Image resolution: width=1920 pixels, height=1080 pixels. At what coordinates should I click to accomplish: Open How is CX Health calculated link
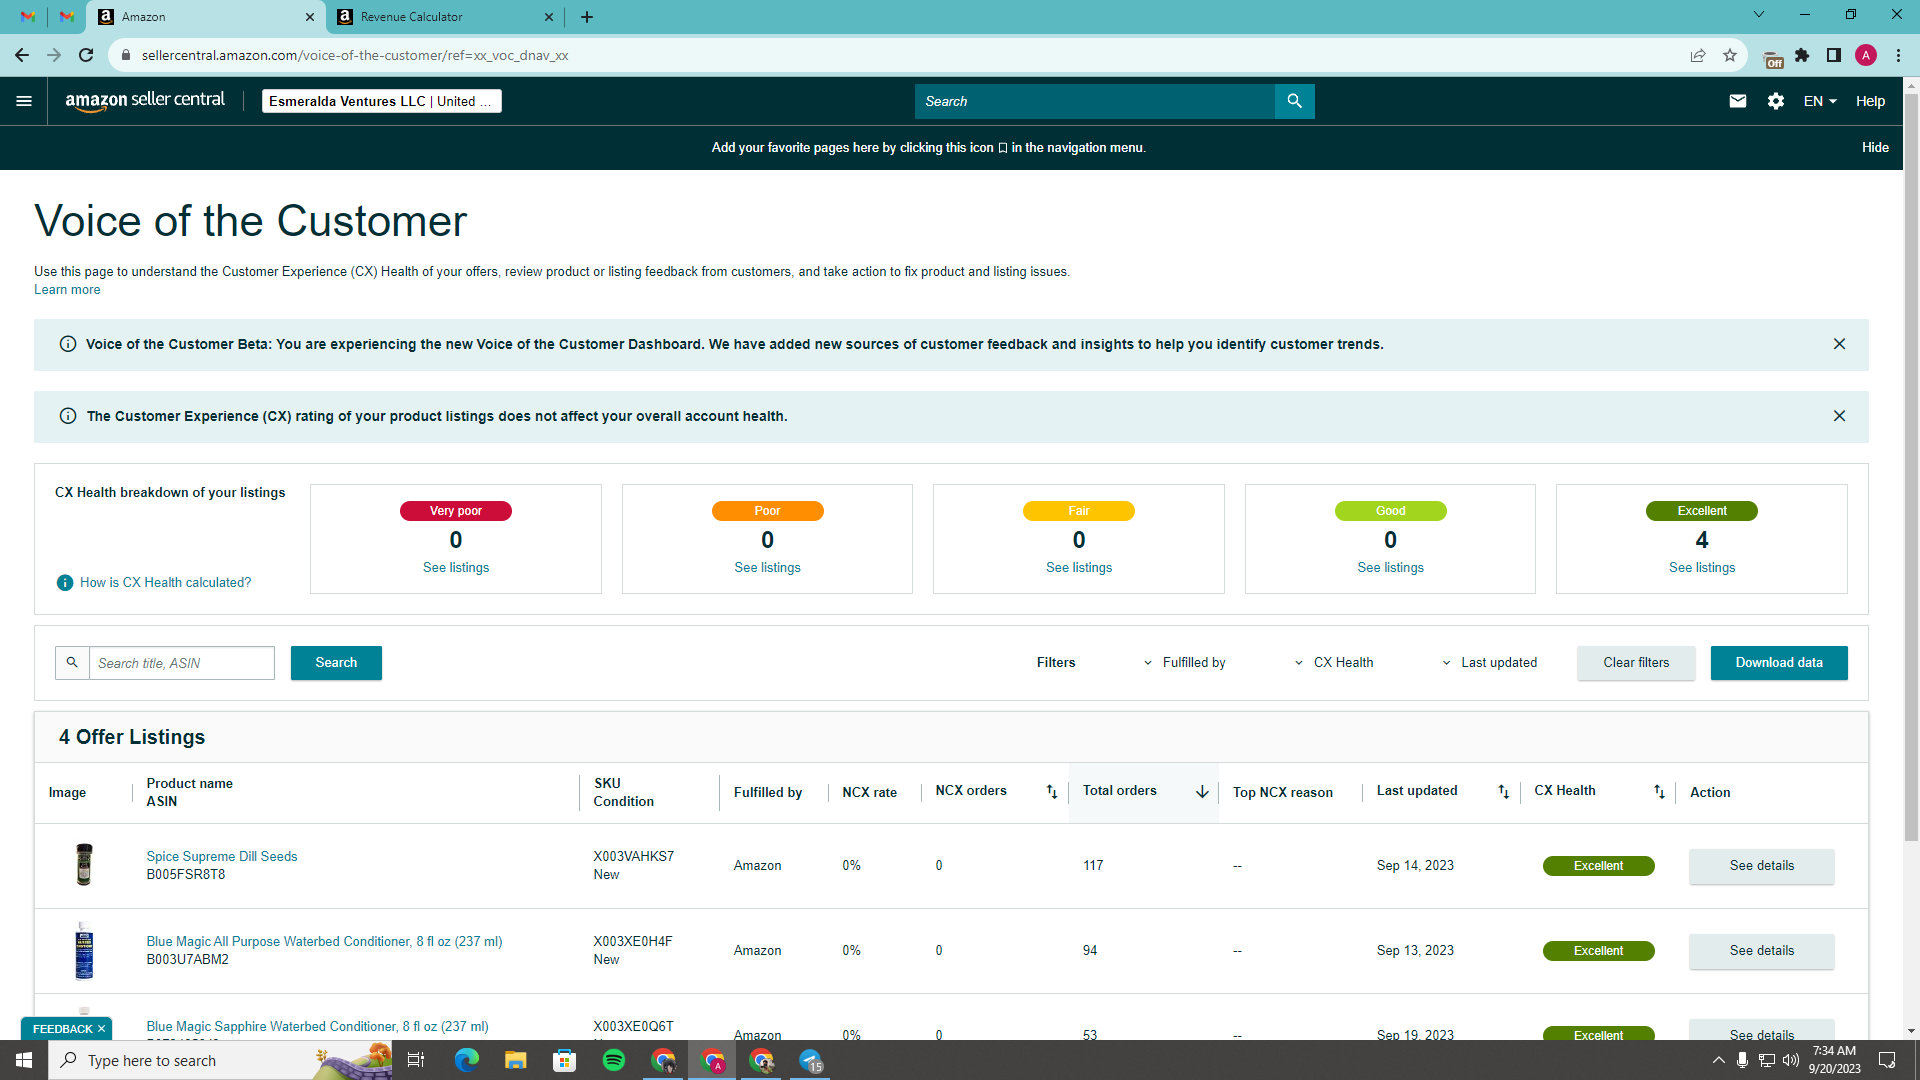click(x=166, y=583)
